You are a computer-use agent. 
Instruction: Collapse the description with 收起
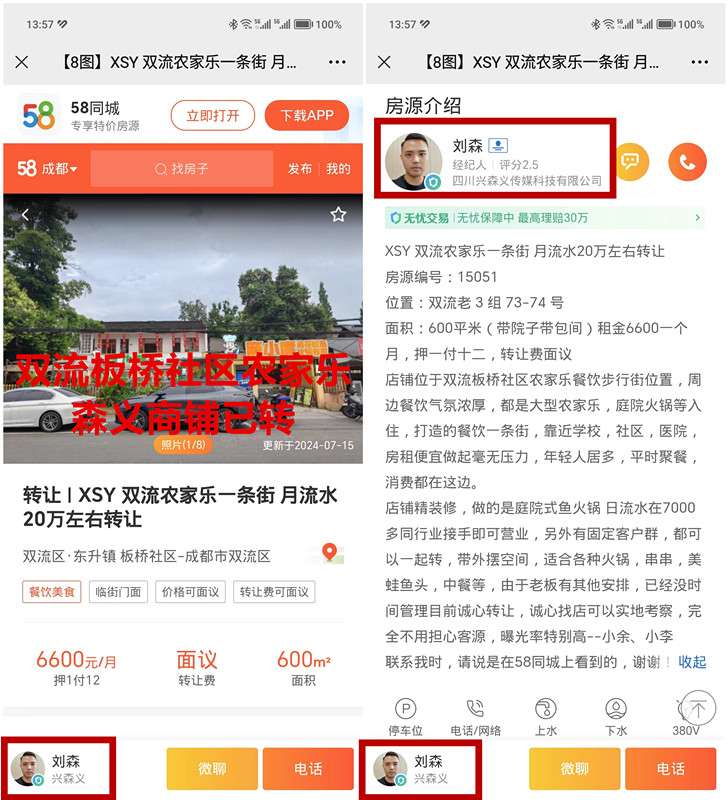(x=692, y=662)
